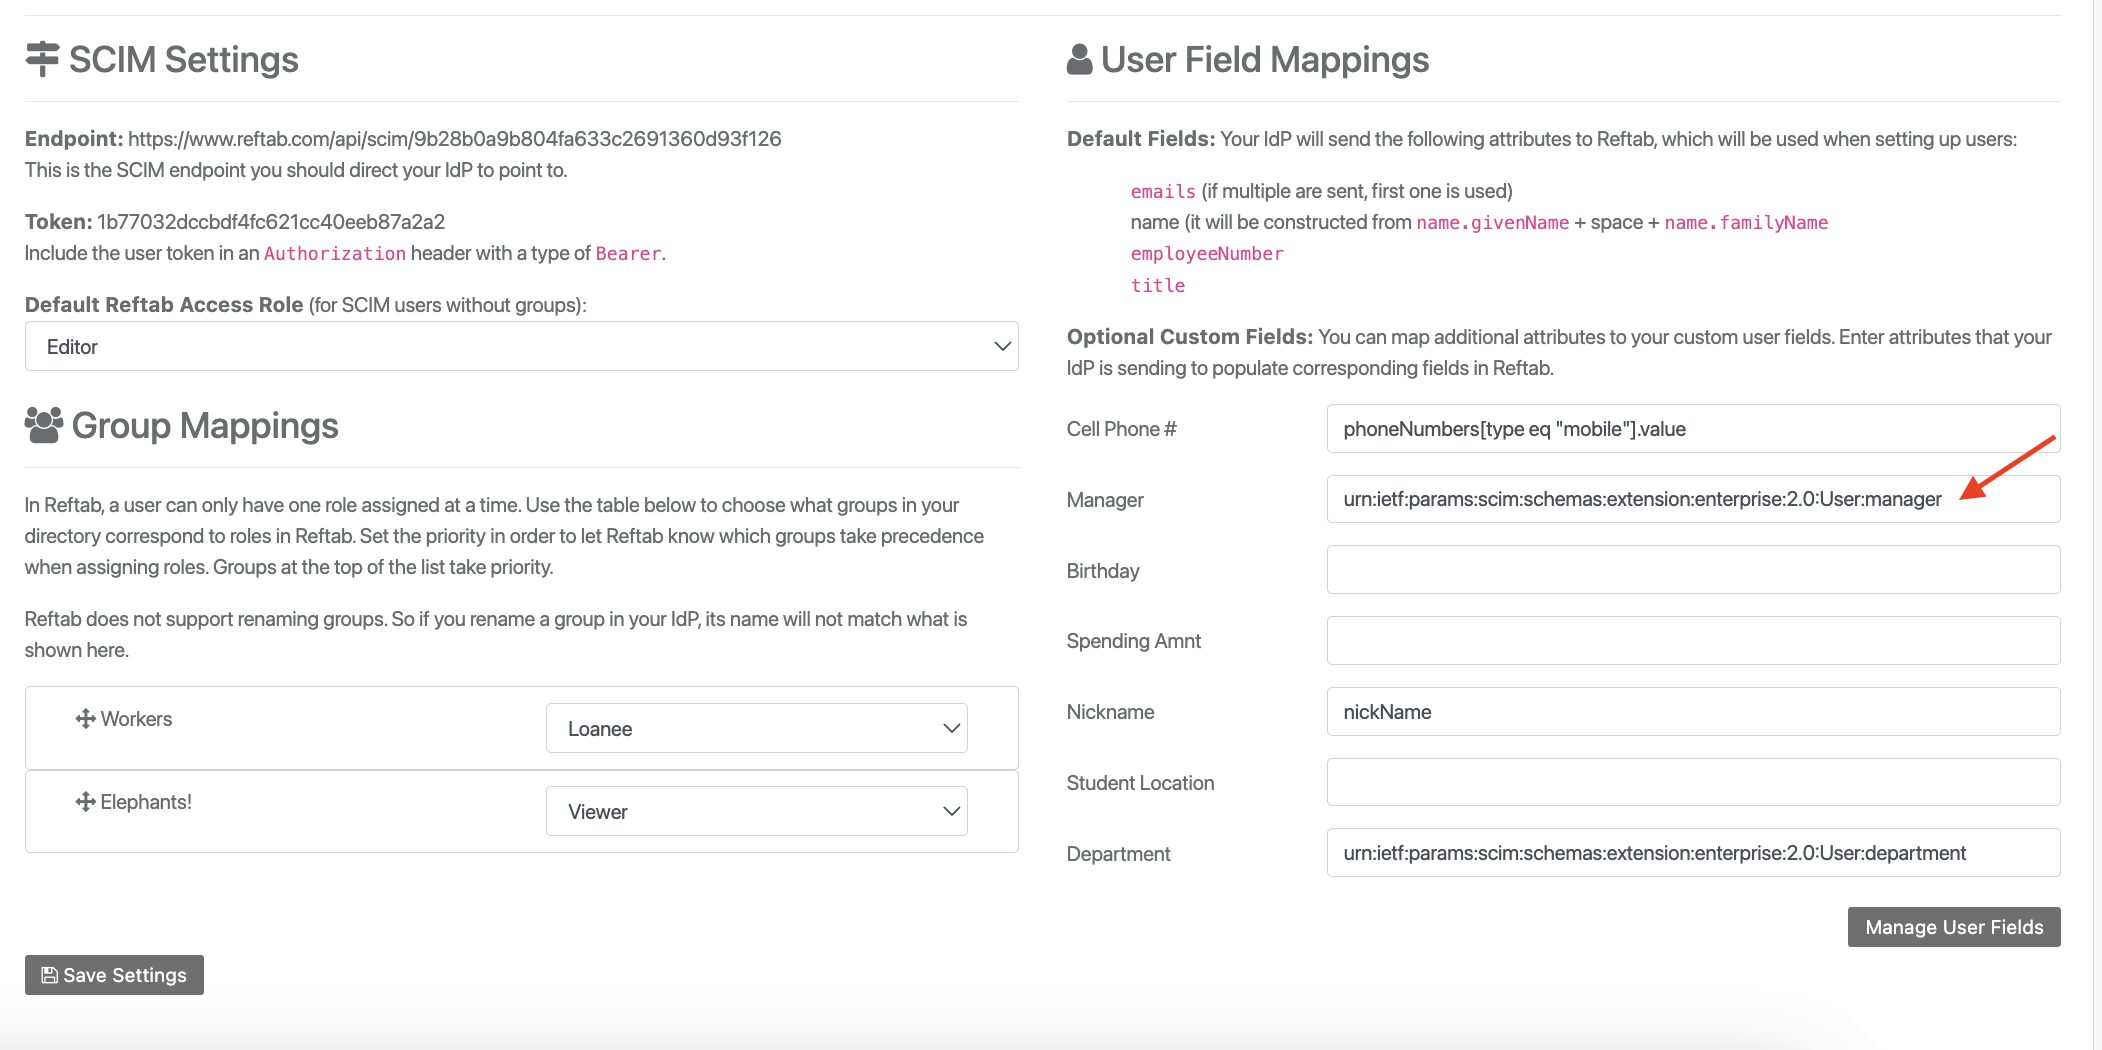Click the signpost icon beside SCIM Settings

[x=42, y=59]
